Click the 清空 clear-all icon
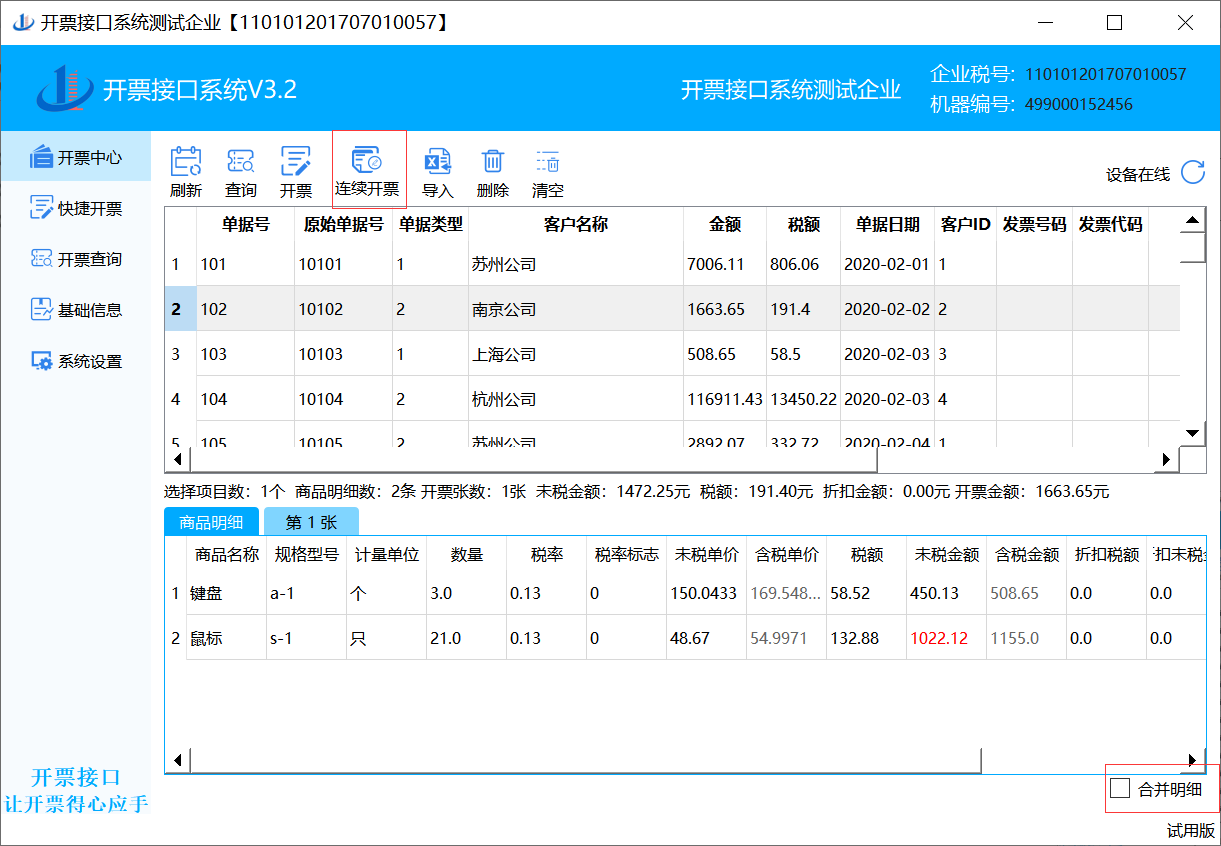Image resolution: width=1221 pixels, height=846 pixels. (547, 162)
